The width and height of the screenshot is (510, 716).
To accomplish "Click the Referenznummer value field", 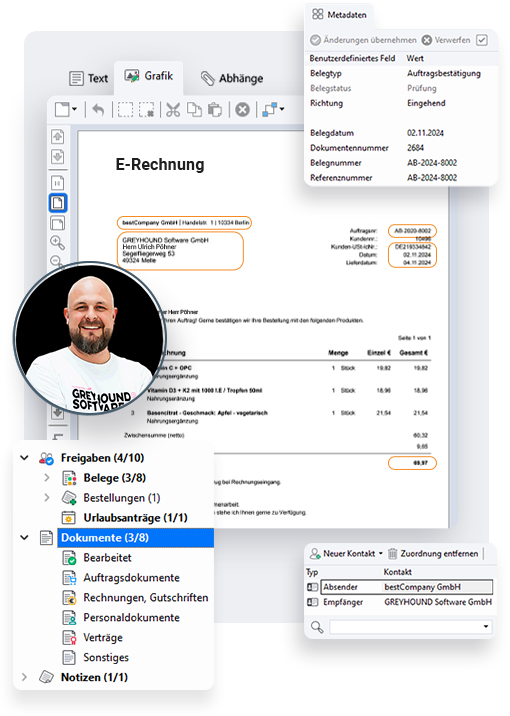I will tap(432, 178).
